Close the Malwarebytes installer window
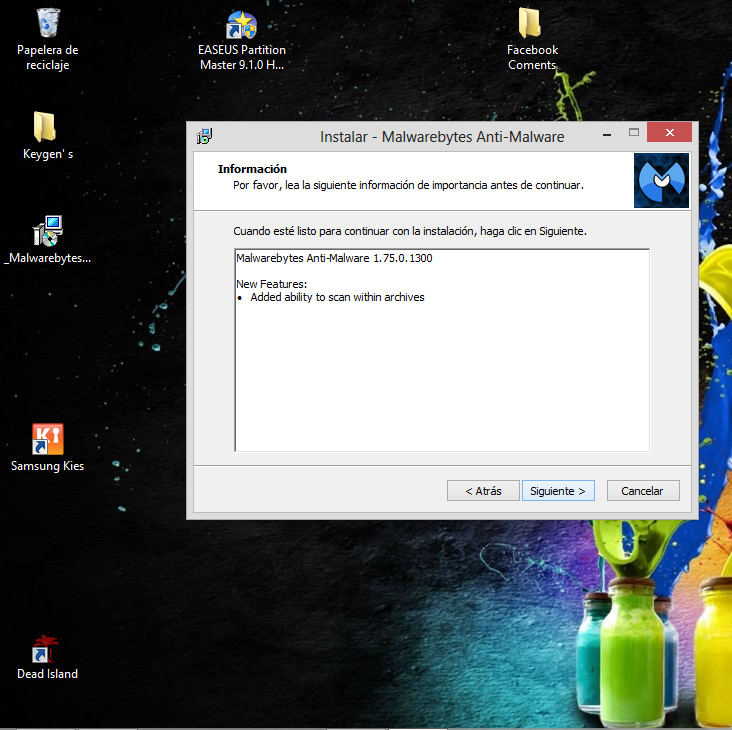The height and width of the screenshot is (730, 732). (669, 132)
